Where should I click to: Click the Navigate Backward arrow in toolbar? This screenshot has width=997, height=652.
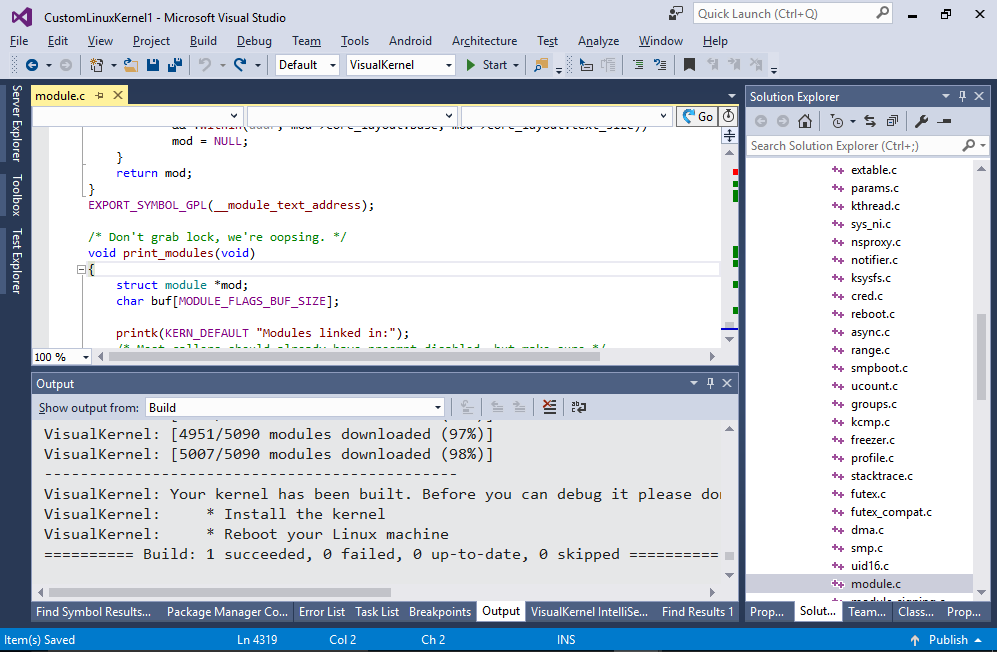(x=31, y=65)
